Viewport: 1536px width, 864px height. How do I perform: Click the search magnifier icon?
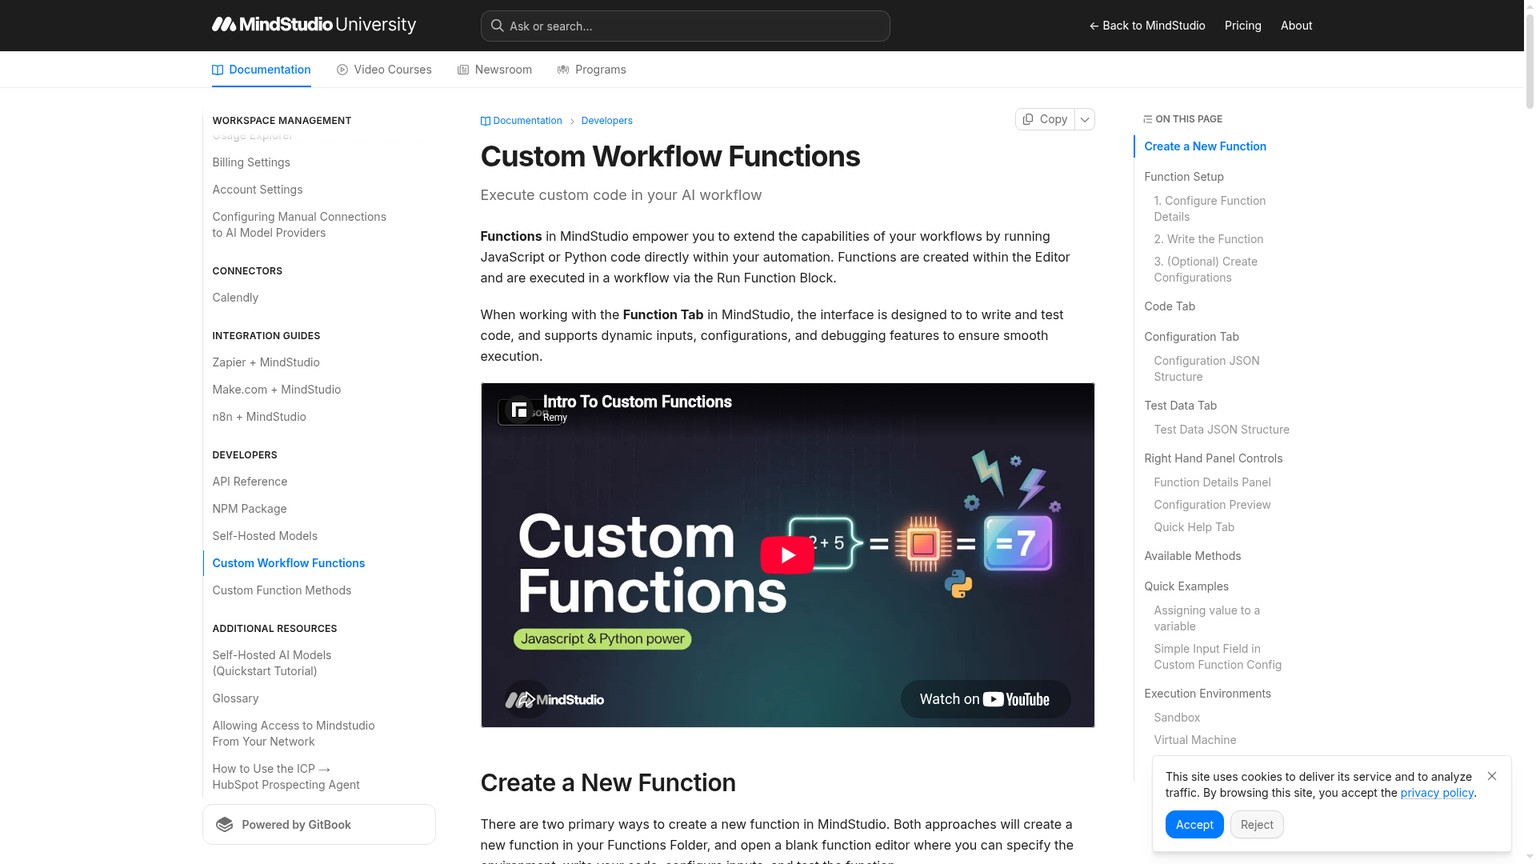click(x=497, y=26)
